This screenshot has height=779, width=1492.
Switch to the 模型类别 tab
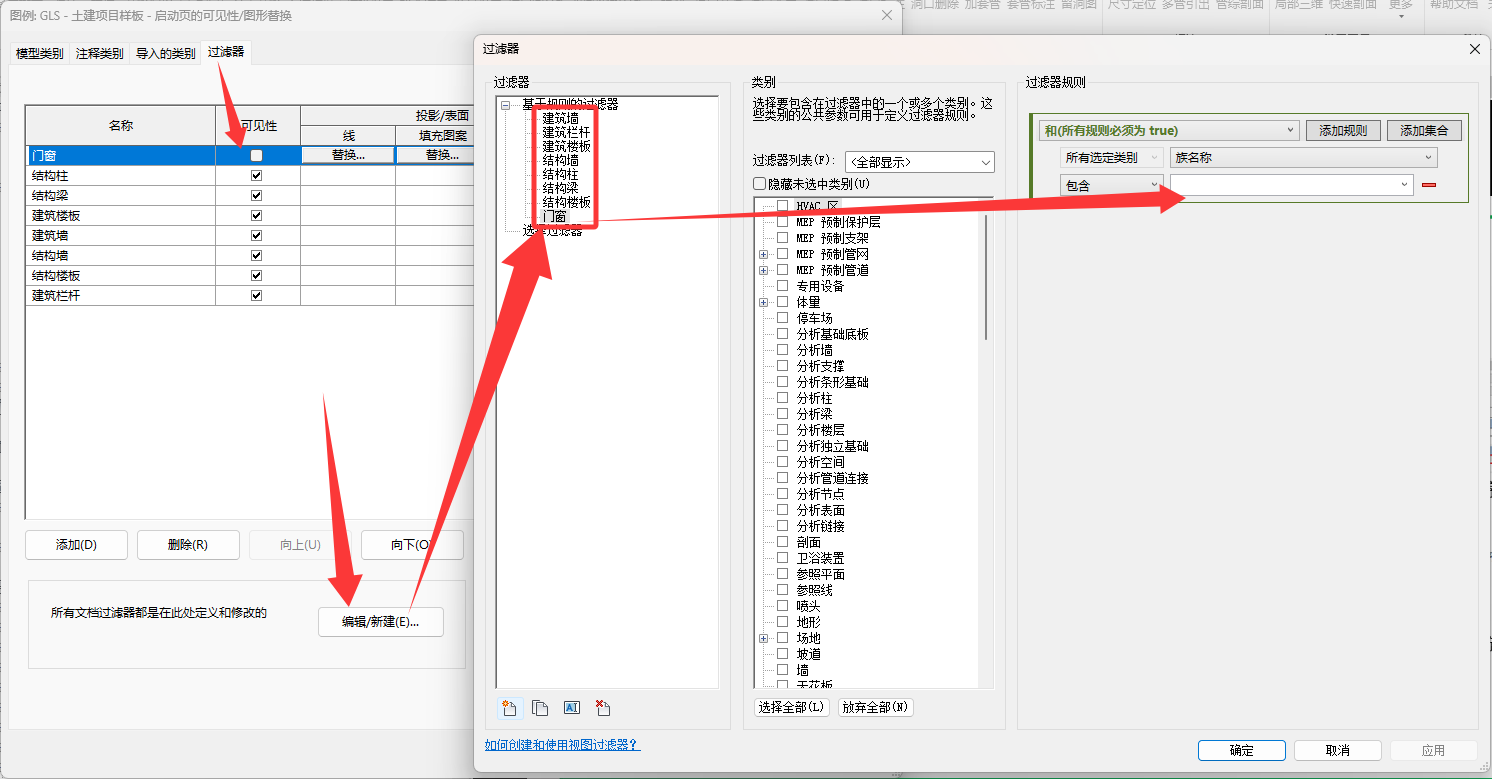39,53
